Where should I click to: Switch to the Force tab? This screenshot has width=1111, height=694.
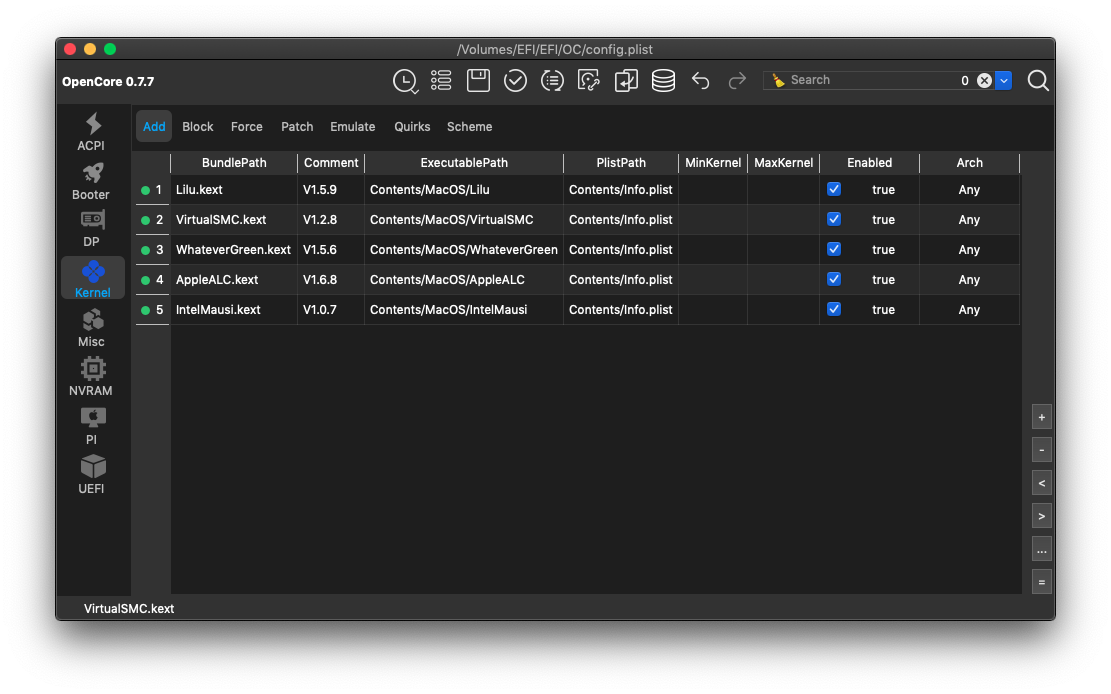tap(247, 127)
